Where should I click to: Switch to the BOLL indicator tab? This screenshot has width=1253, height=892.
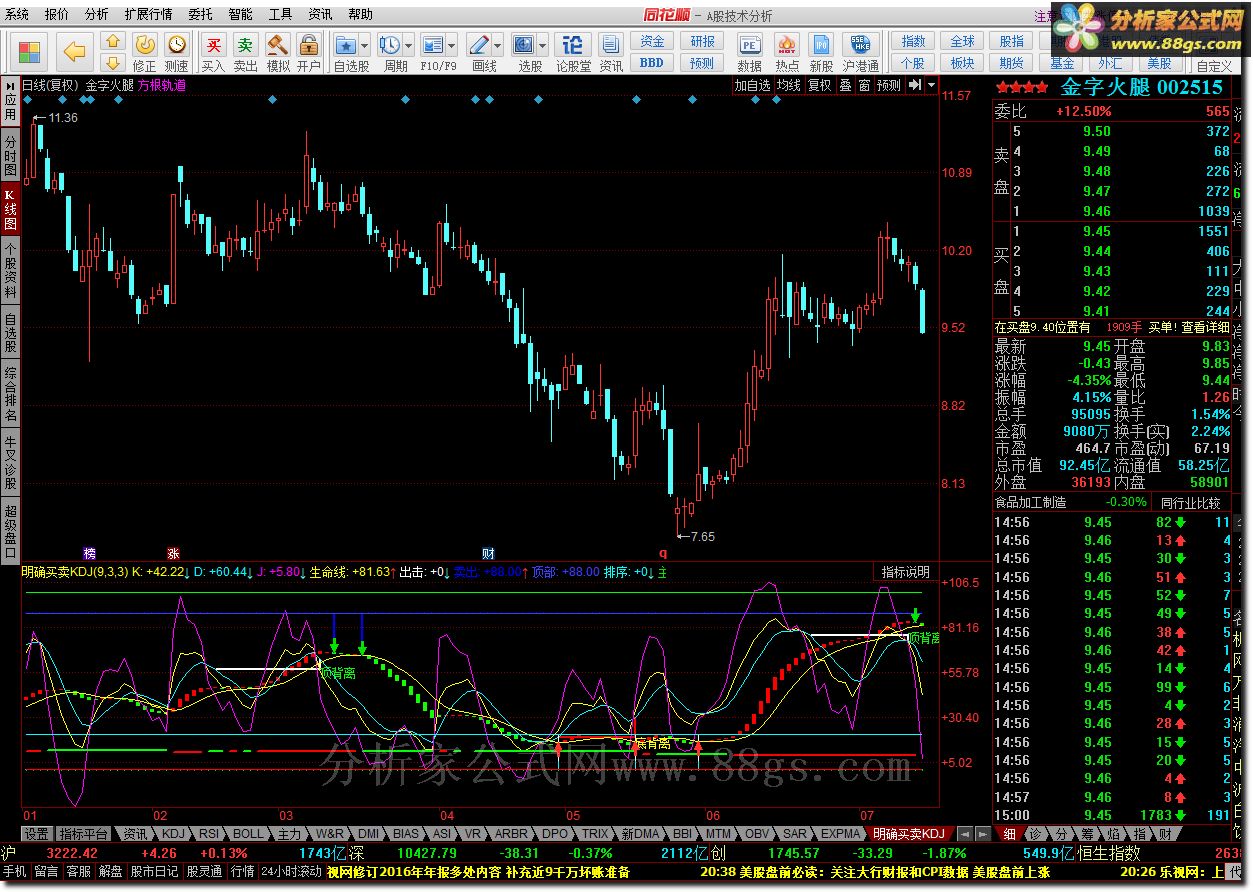coord(248,833)
